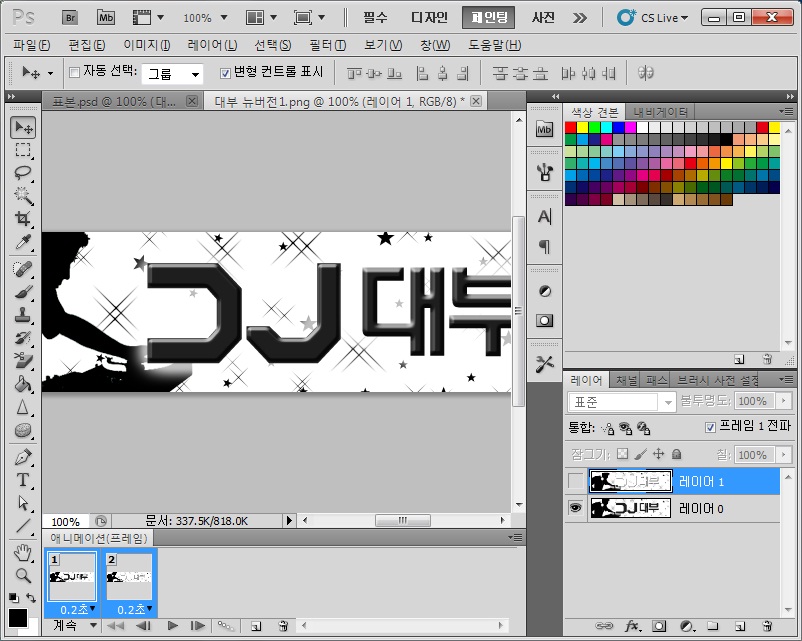Play the frame animation
This screenshot has height=641, width=802.
172,626
